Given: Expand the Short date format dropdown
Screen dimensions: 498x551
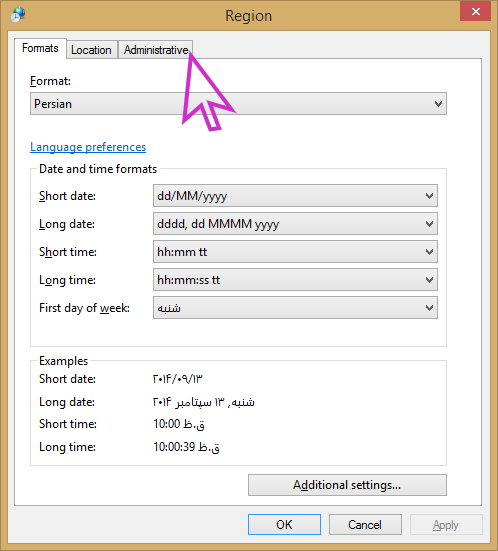Looking at the screenshot, I should (x=295, y=195).
